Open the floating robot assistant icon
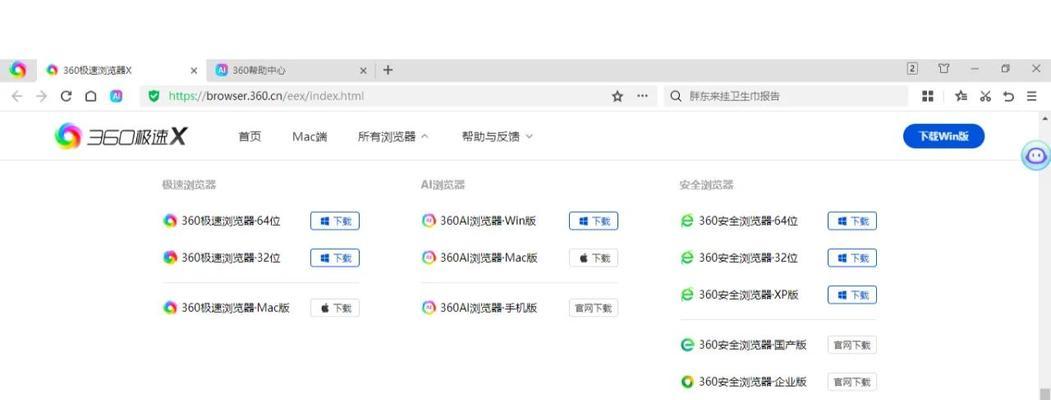 pyautogui.click(x=1036, y=155)
